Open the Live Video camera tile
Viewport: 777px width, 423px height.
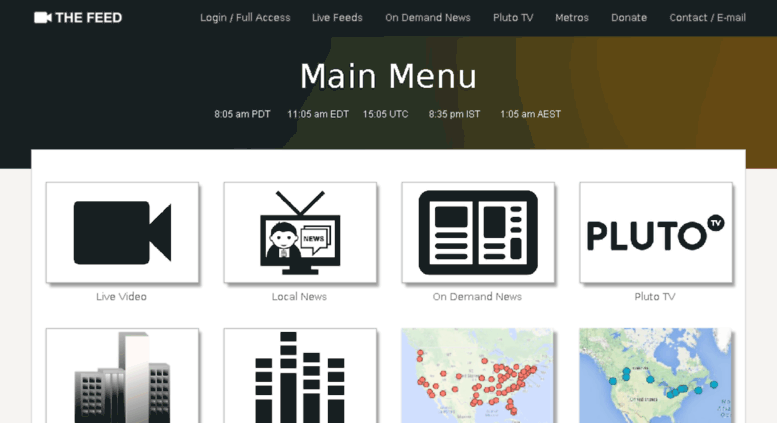[x=122, y=233]
